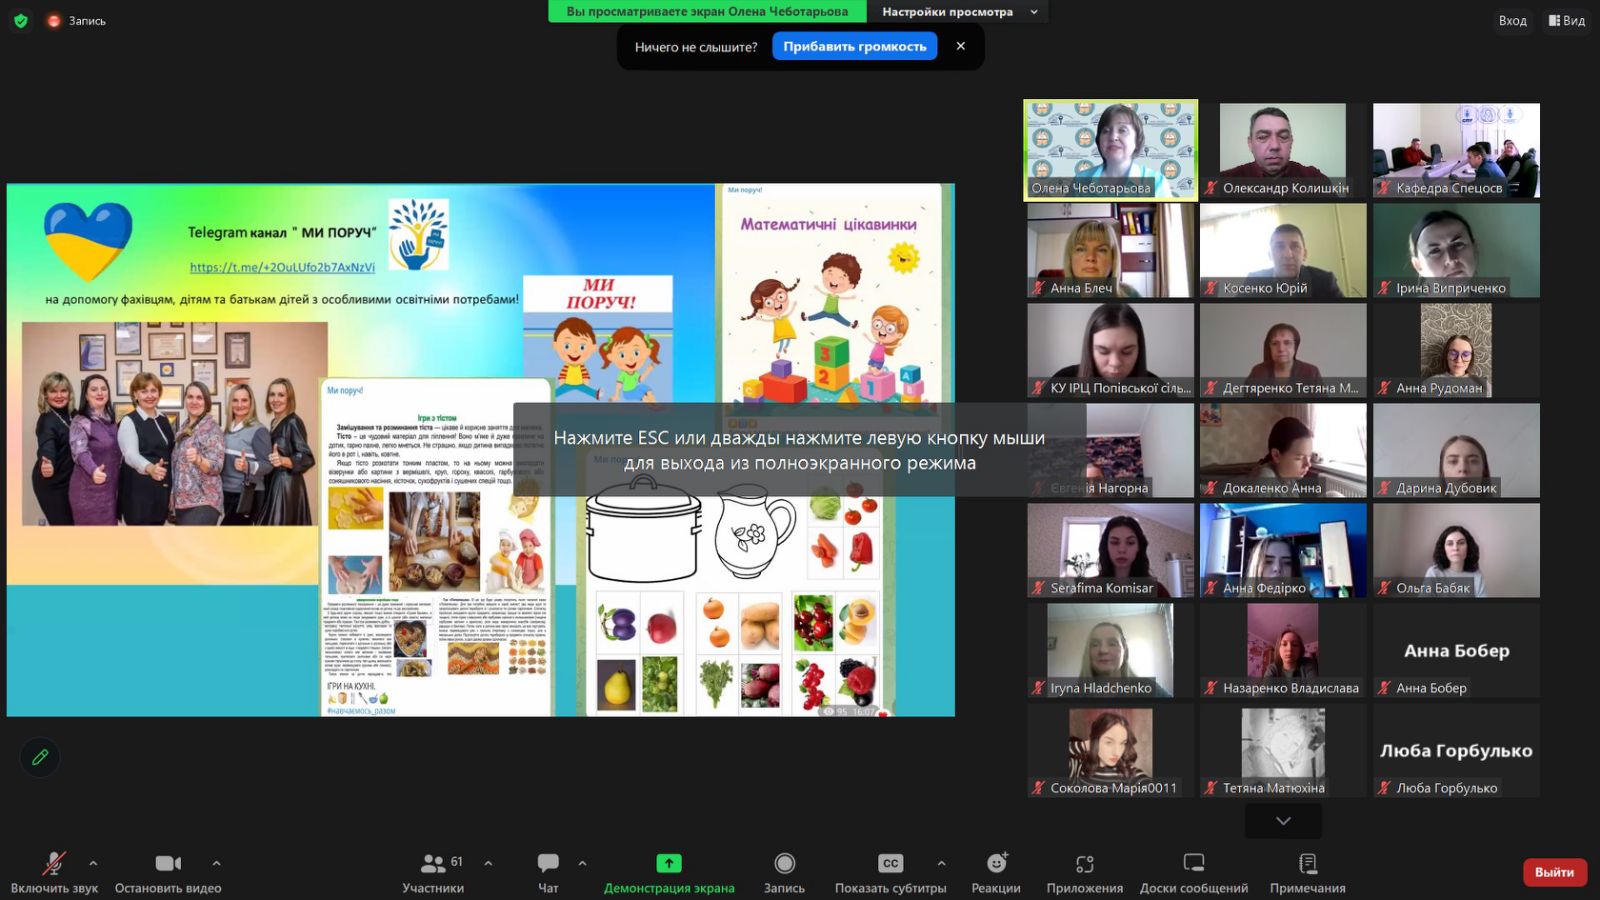The height and width of the screenshot is (900, 1600).
Task: Unmute the microphone
Action: tap(54, 863)
